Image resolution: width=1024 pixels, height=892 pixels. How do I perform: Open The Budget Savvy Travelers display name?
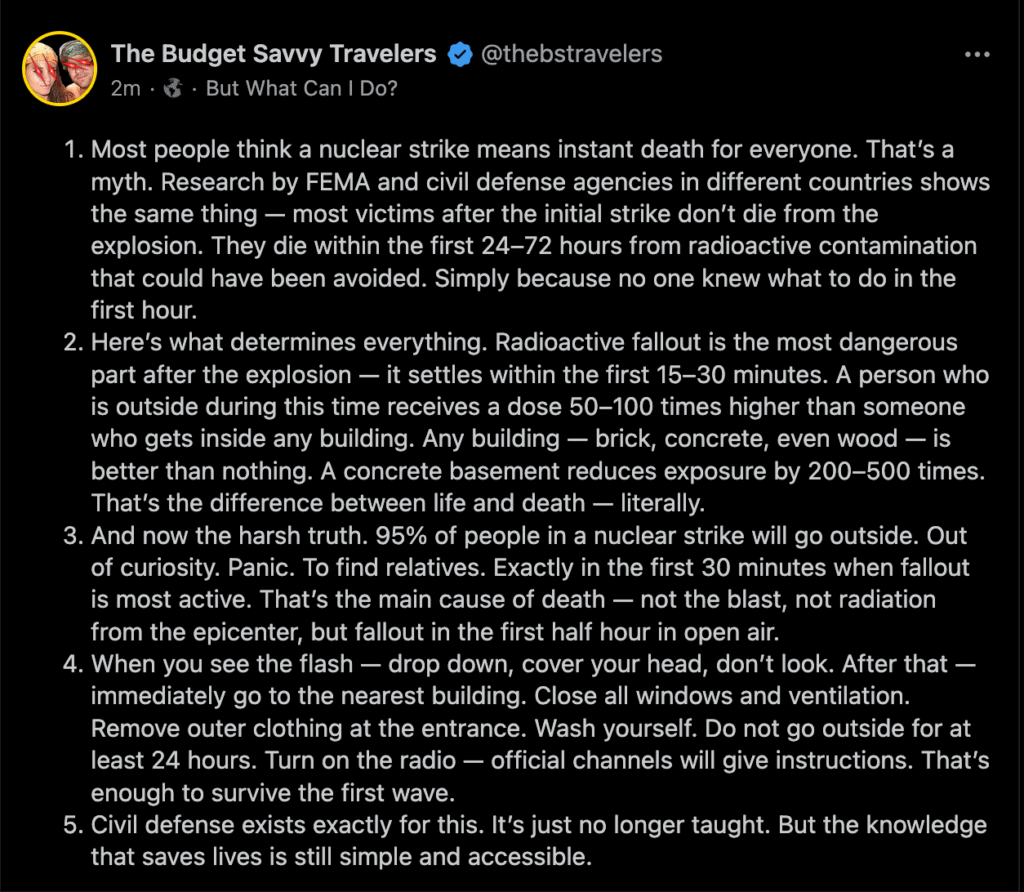pos(273,54)
